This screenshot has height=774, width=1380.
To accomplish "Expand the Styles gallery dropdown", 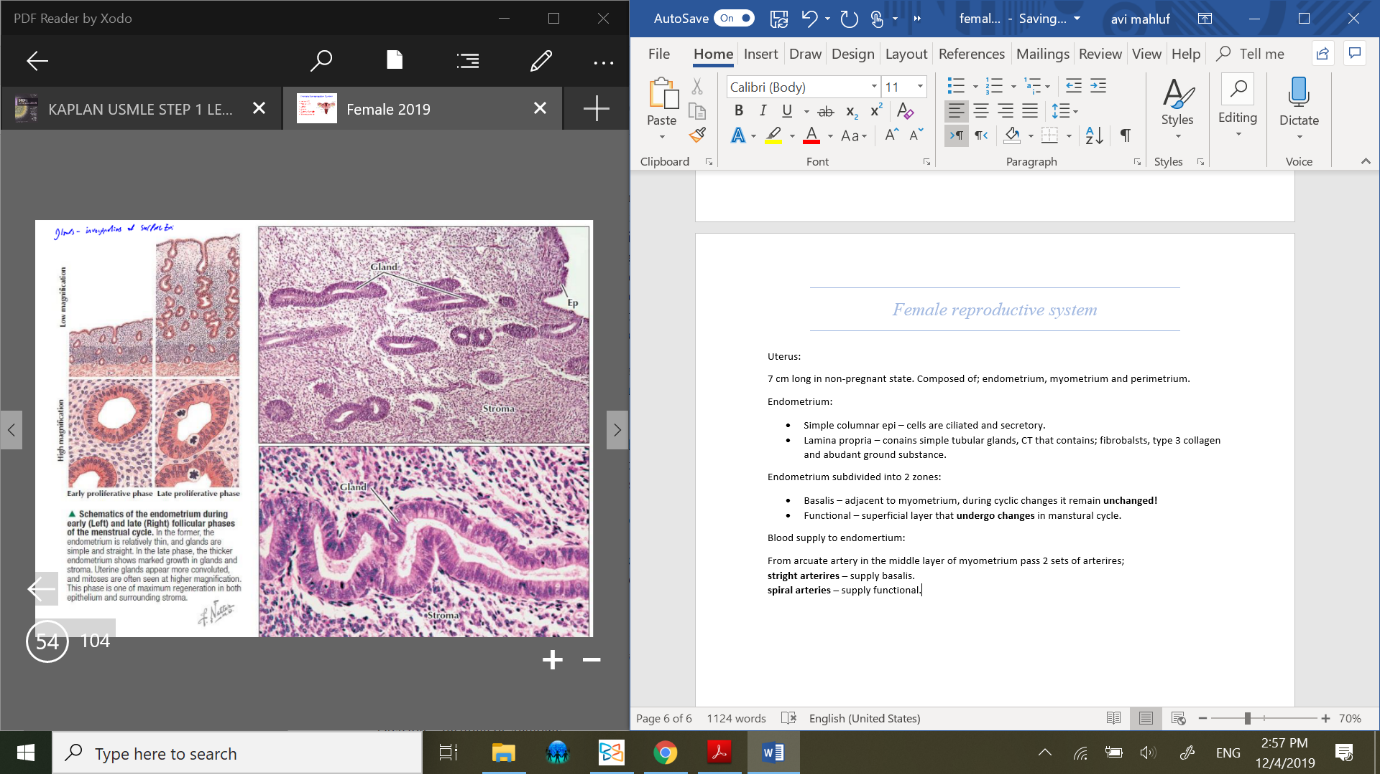I will pyautogui.click(x=1177, y=104).
